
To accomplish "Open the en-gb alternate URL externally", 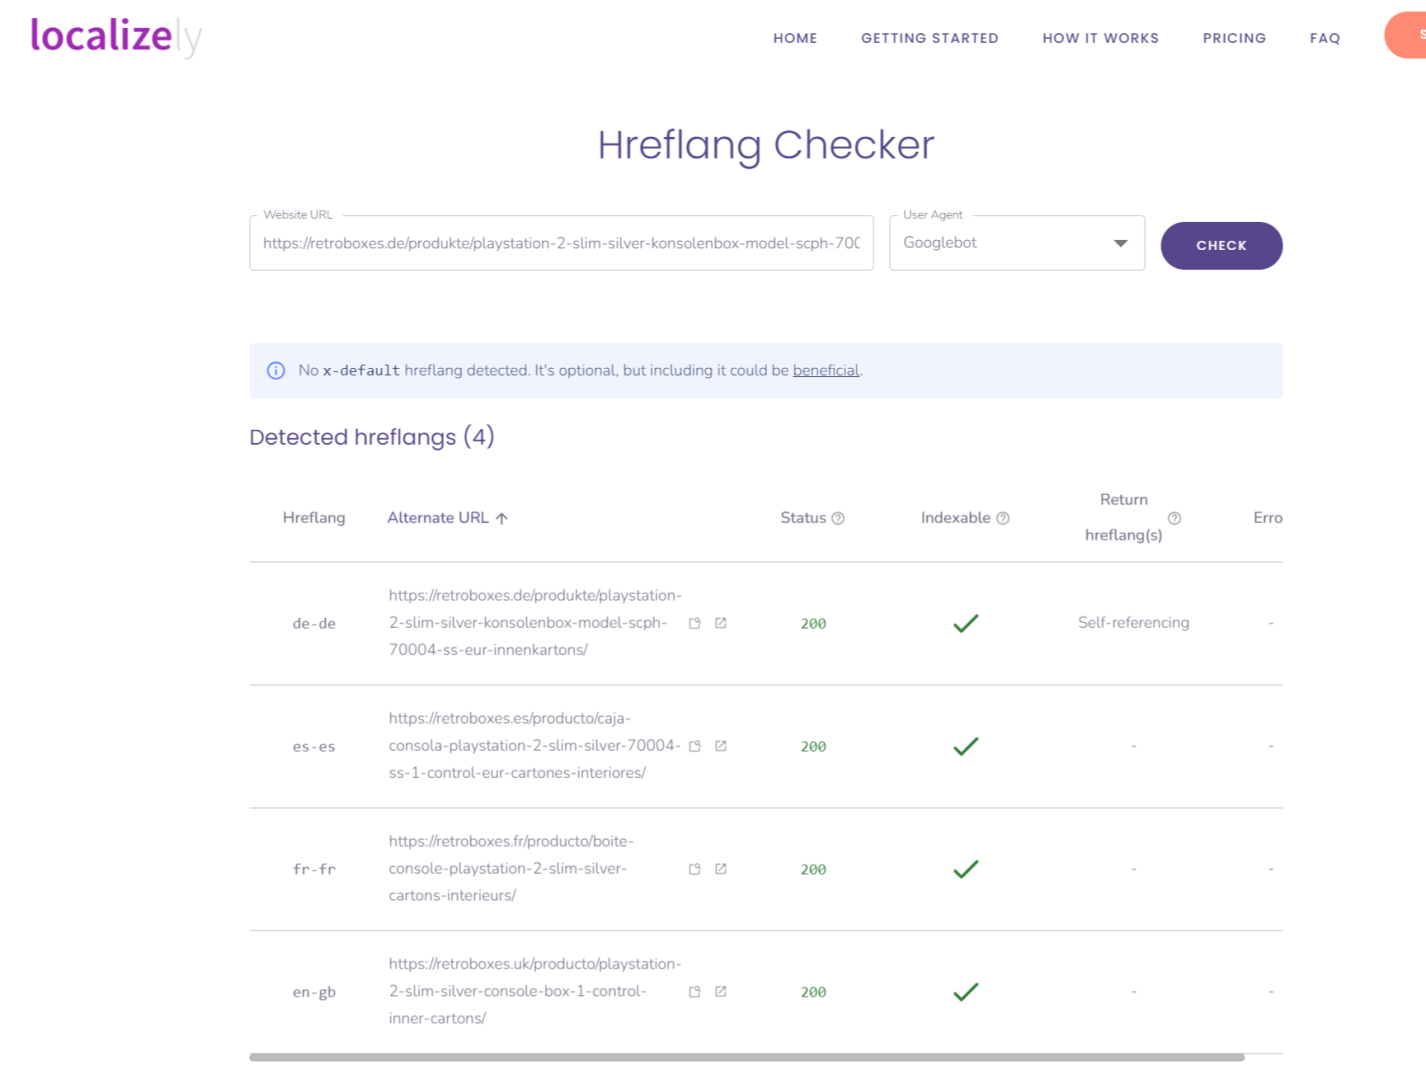I will pos(721,992).
